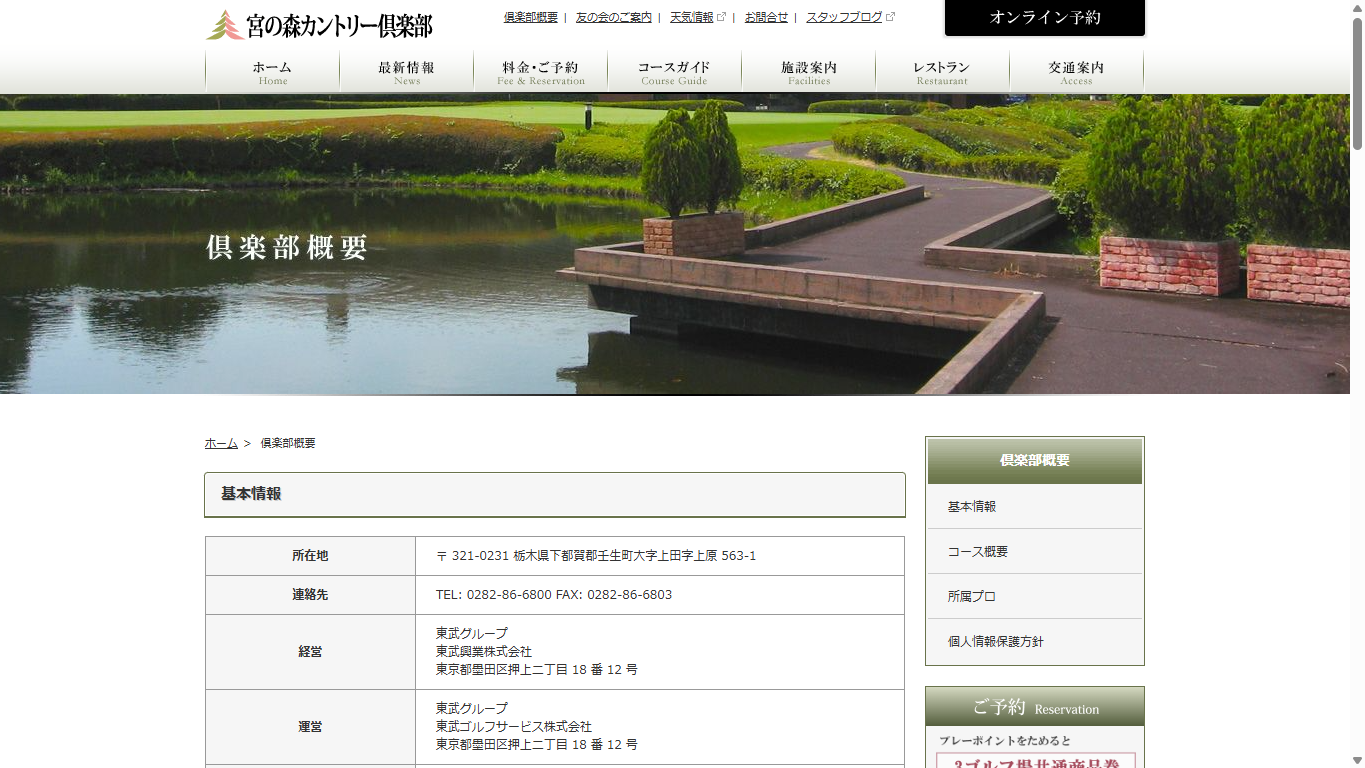1365x768 pixels.
Task: Open 施設案内 Facilities menu
Action: pos(808,72)
